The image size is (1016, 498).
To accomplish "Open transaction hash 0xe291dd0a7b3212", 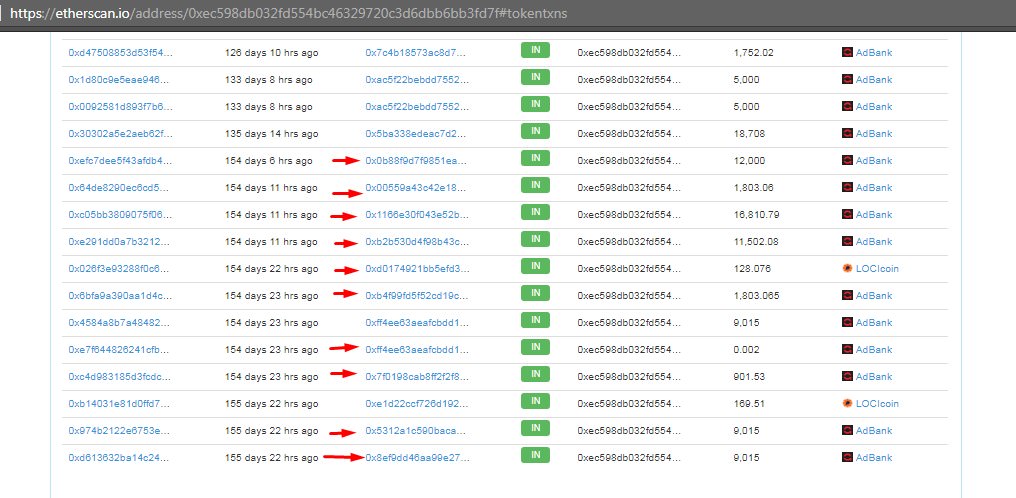I will click(121, 242).
